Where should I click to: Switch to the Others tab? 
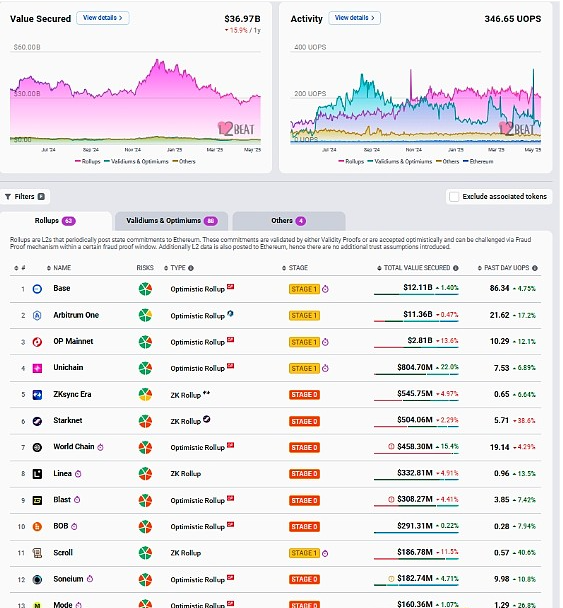tap(288, 221)
